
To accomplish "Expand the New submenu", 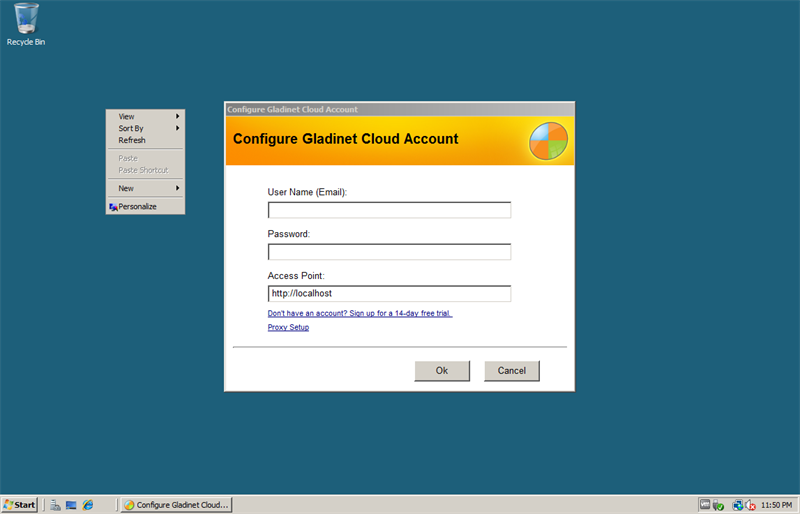I will tap(145, 188).
